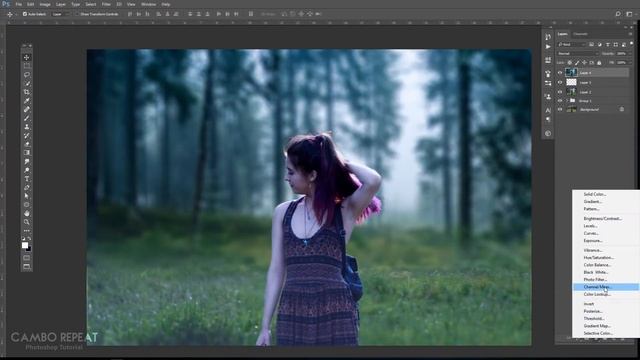Select the Brush tool

click(27, 118)
